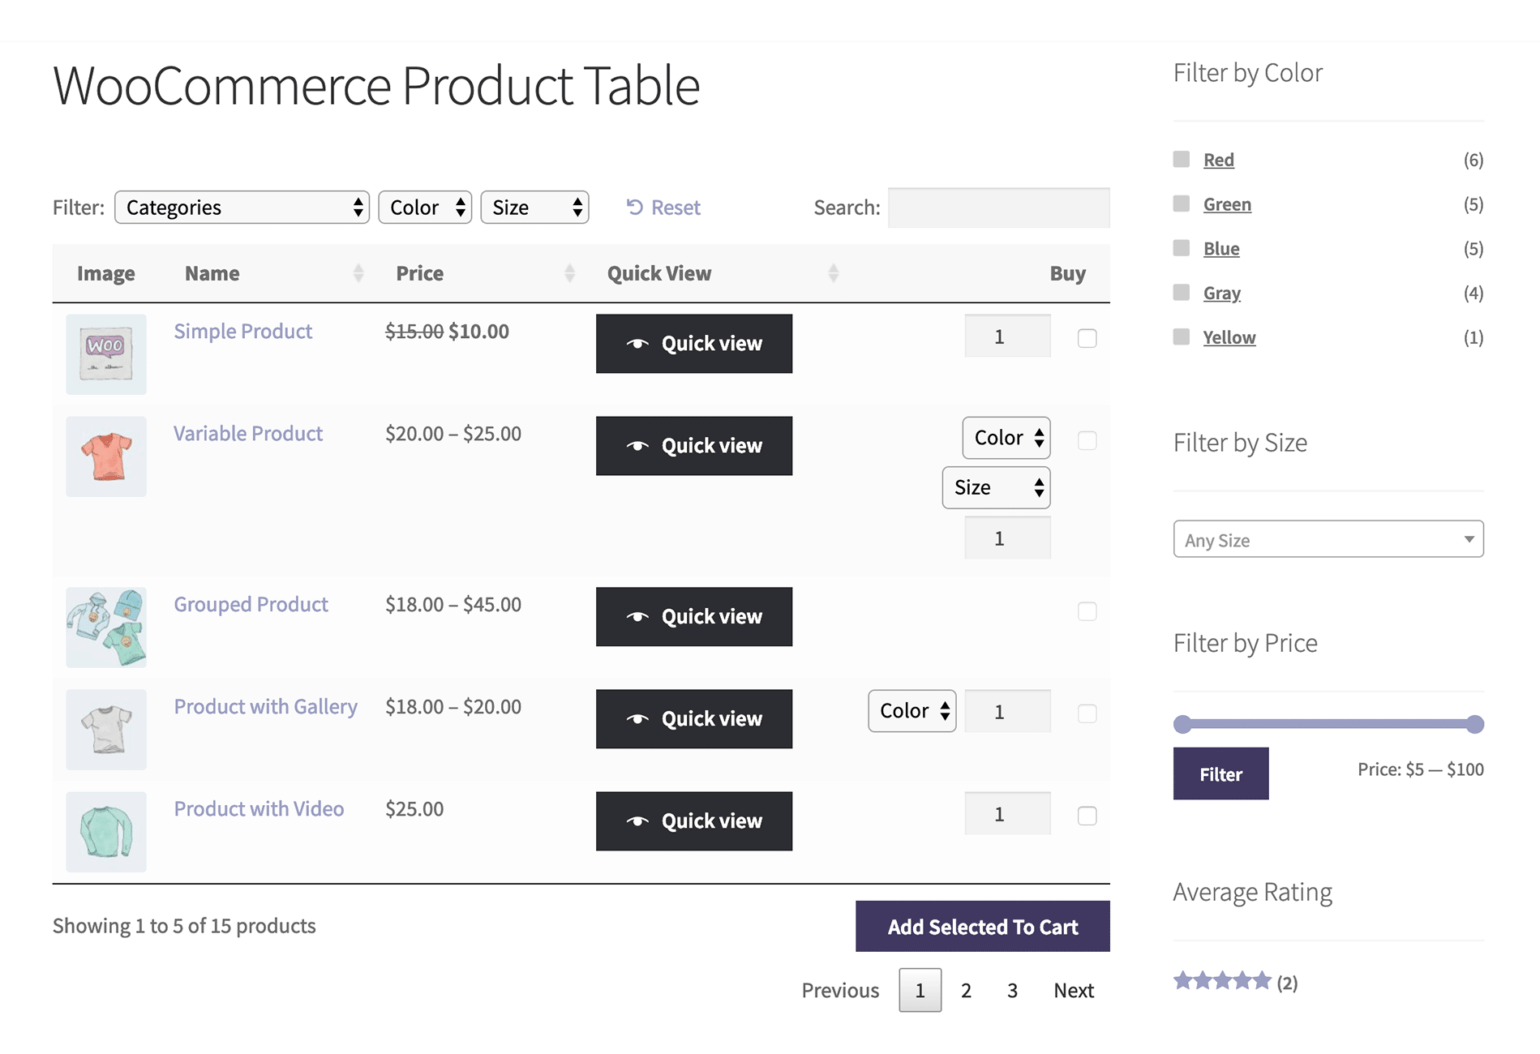Tick the Simple Product buy checkbox
The image size is (1540, 1054).
1087,338
